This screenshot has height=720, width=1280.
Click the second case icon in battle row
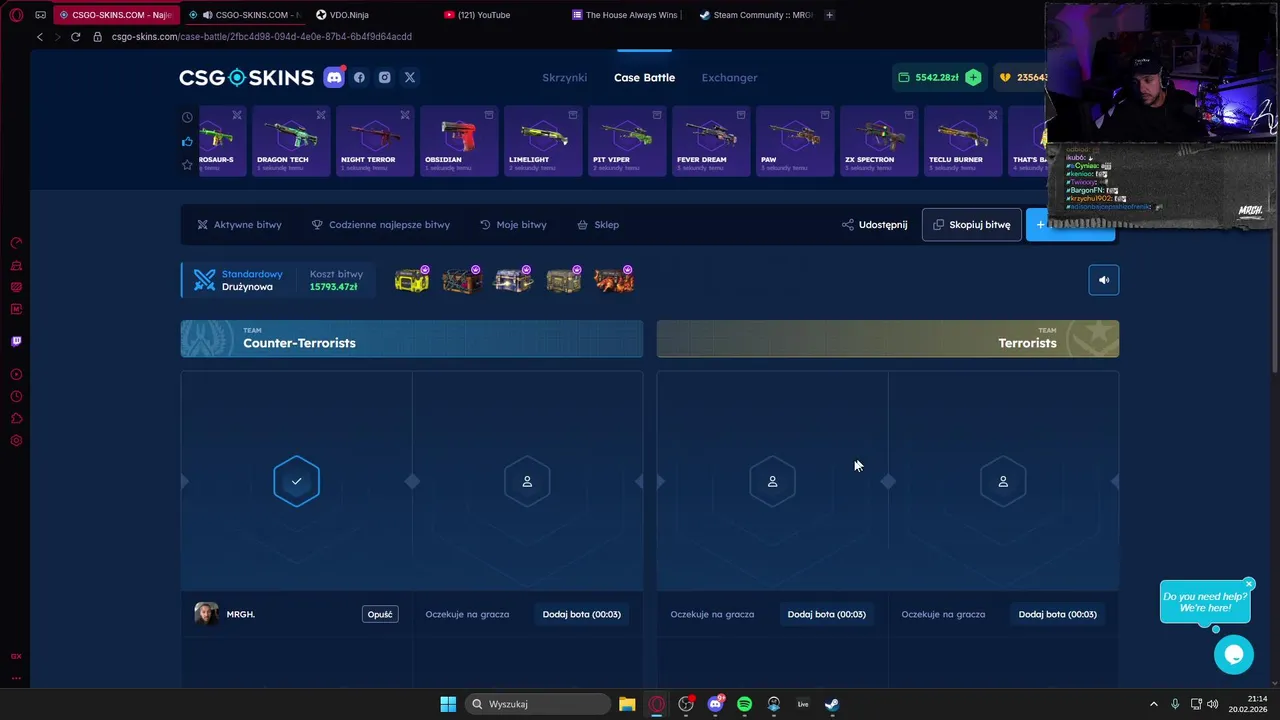coord(462,281)
